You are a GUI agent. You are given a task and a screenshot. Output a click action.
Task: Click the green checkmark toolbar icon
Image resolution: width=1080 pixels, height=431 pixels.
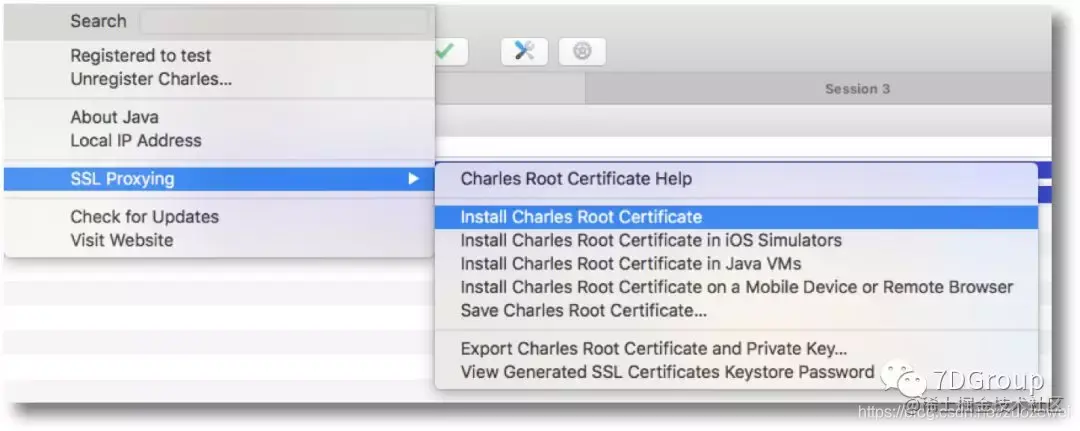coord(448,51)
